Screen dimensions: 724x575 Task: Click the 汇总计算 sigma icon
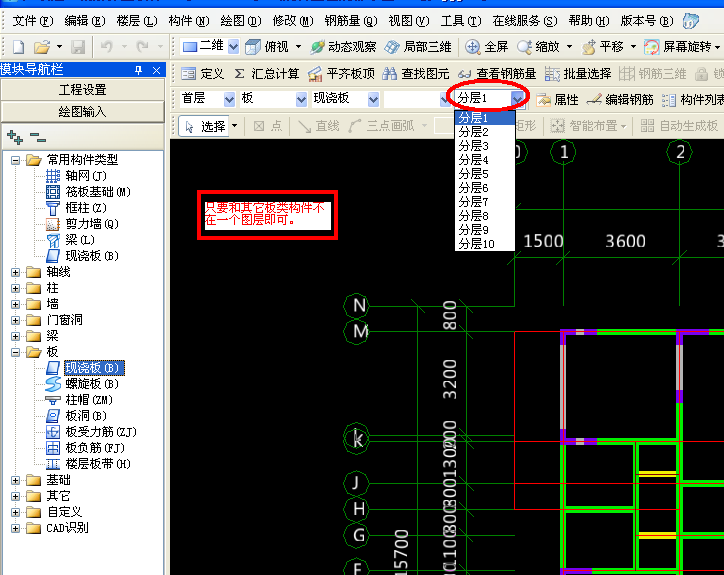(239, 73)
